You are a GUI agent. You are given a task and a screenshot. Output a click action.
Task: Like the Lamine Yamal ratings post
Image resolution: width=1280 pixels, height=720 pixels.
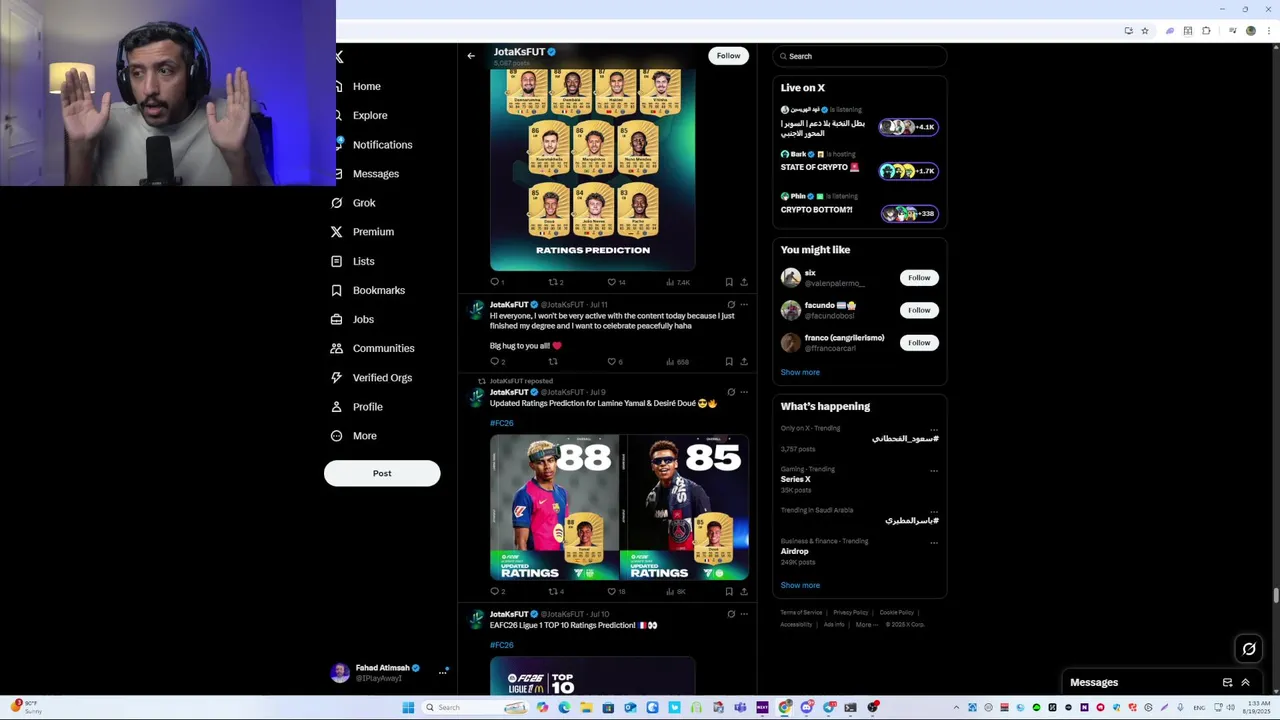pyautogui.click(x=612, y=591)
